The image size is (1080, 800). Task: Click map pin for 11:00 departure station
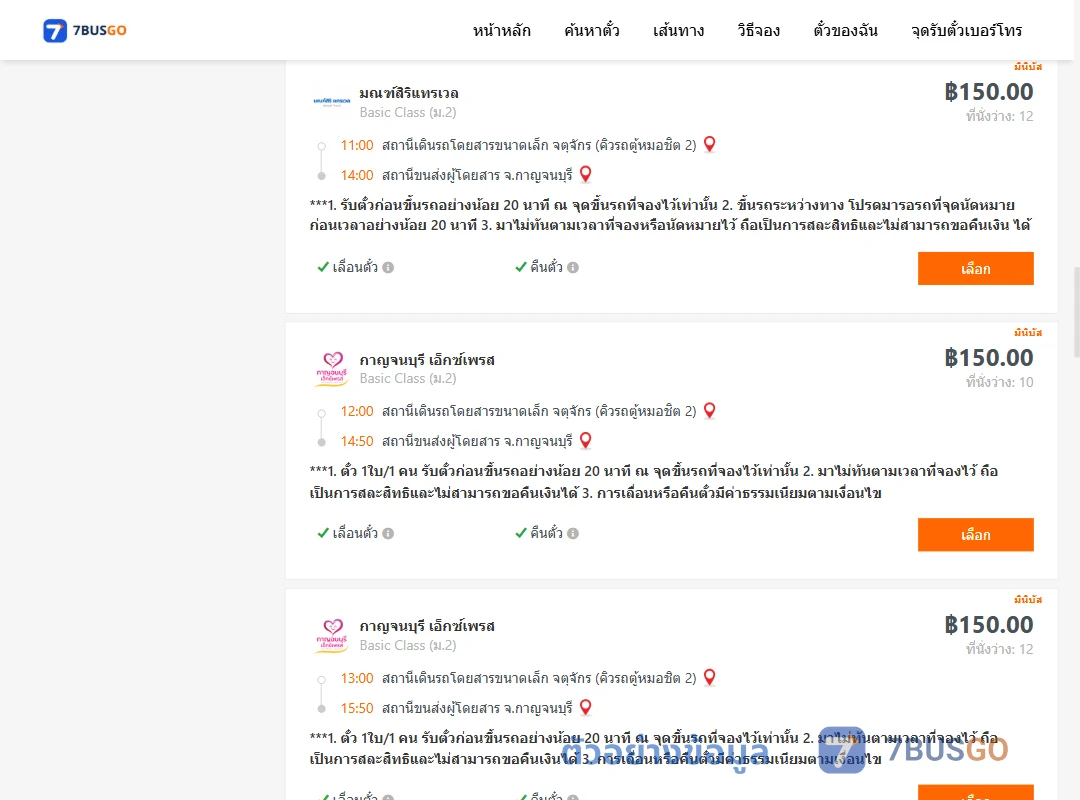pos(709,144)
